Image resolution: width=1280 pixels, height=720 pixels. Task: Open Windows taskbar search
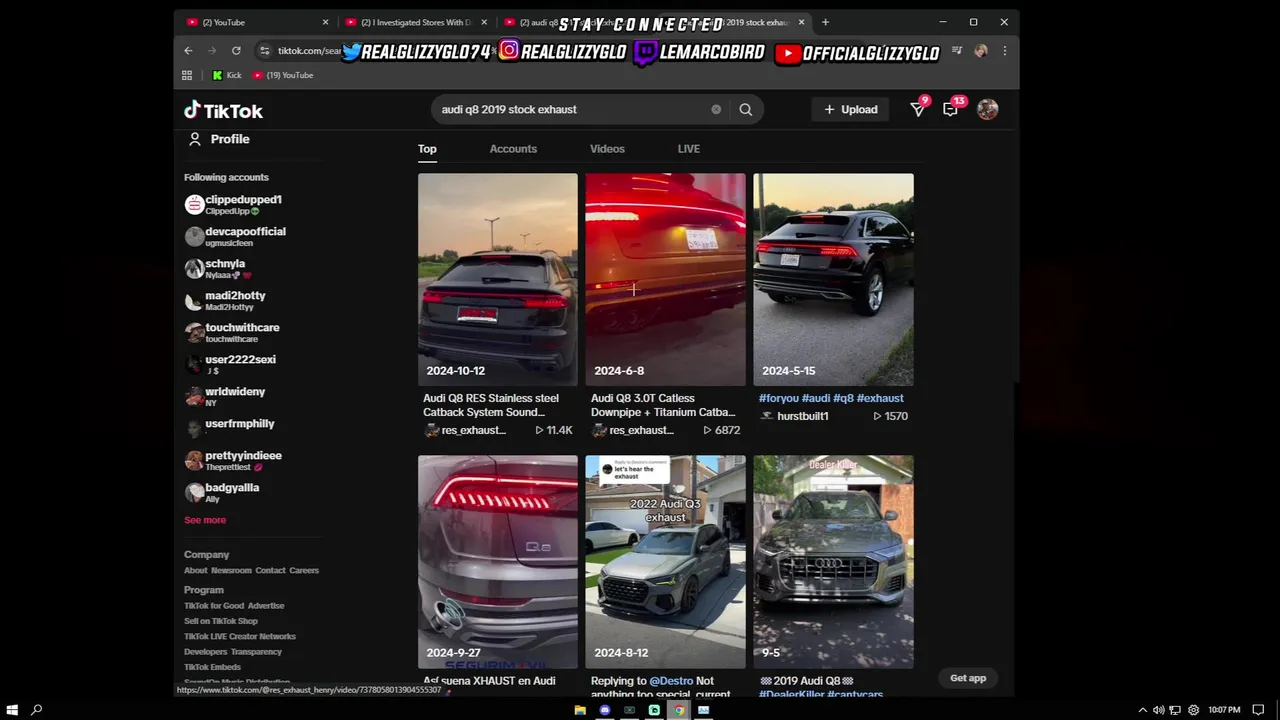pos(37,710)
